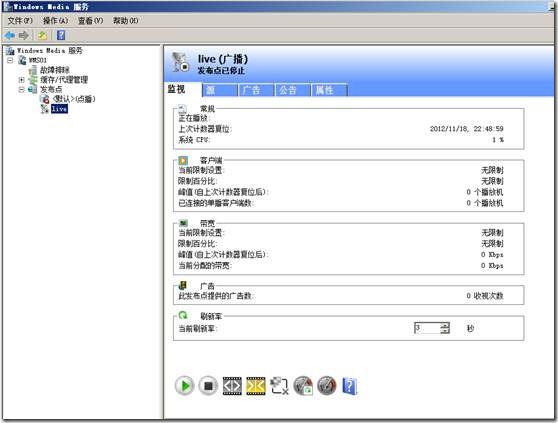Click the 缓存/代理管理 icon in the tree
Screen dimensions: 558x423
click(x=33, y=80)
